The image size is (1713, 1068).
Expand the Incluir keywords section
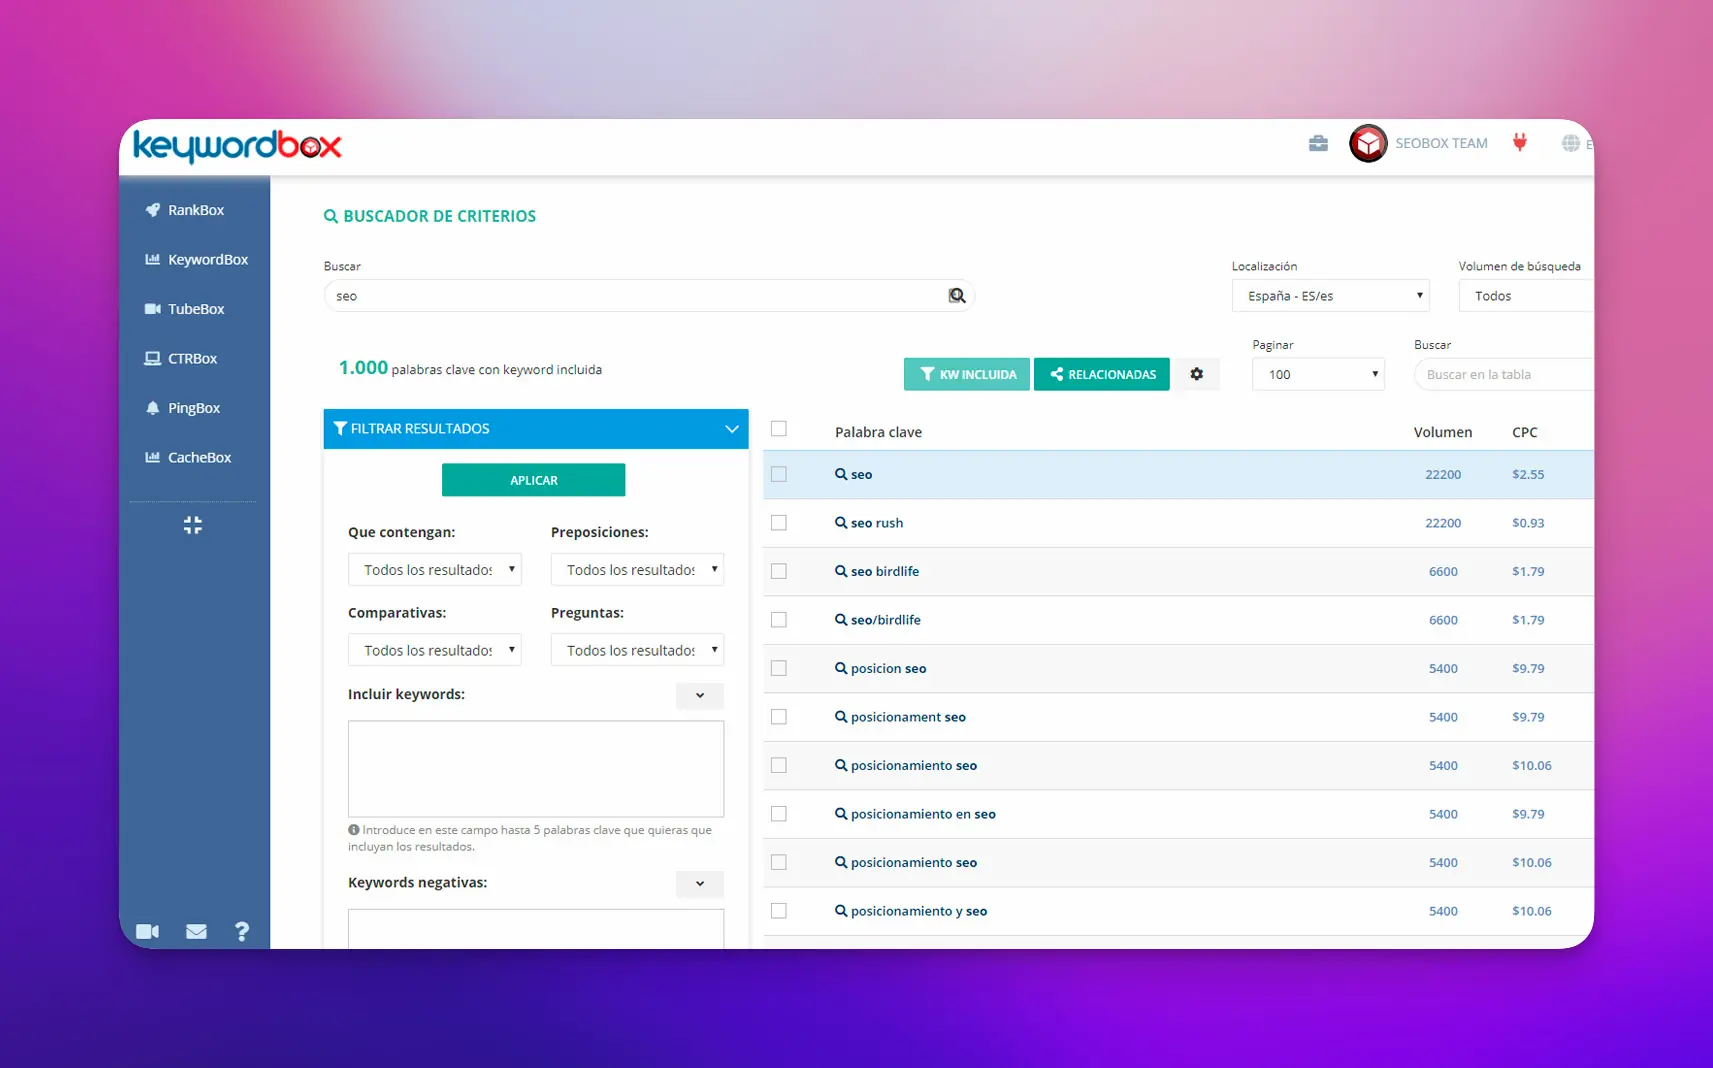(699, 696)
